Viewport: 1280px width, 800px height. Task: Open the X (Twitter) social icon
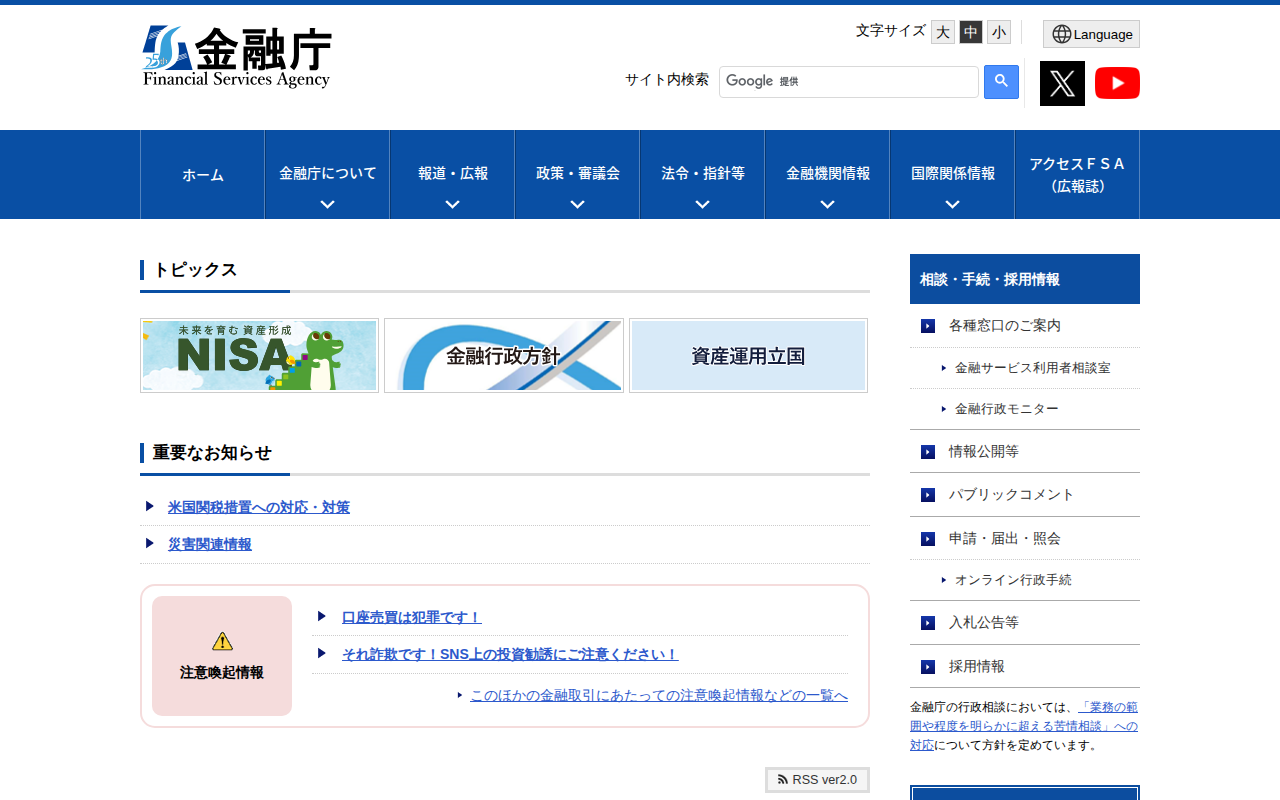[x=1062, y=83]
